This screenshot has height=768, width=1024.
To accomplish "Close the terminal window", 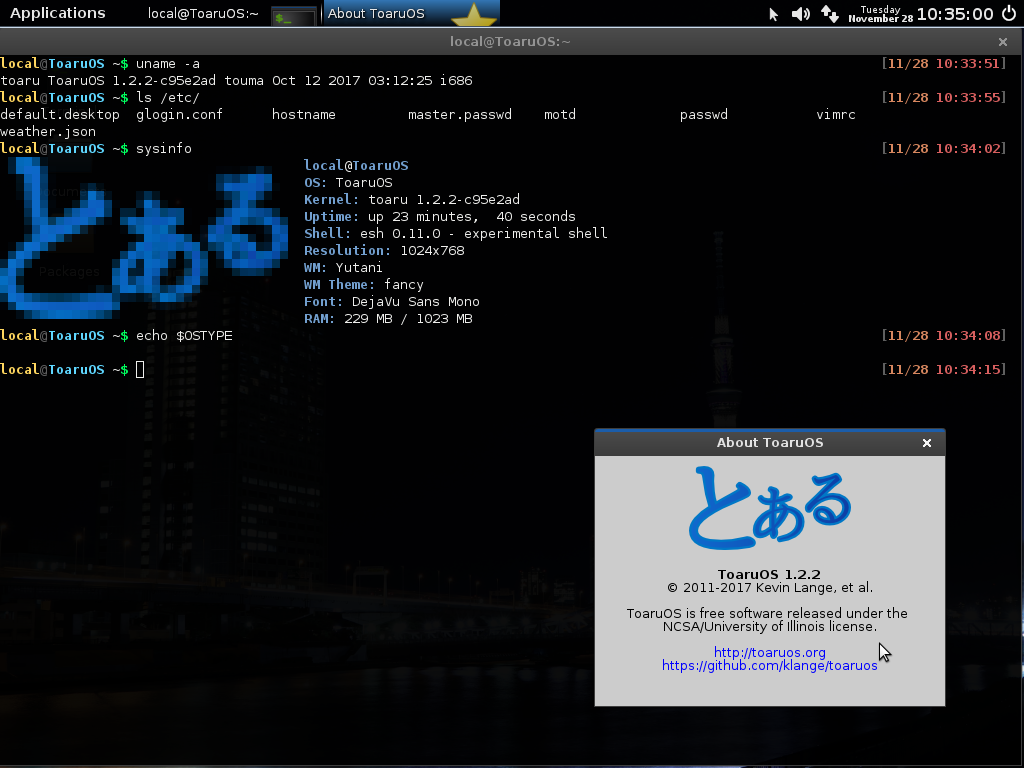I will (1003, 42).
